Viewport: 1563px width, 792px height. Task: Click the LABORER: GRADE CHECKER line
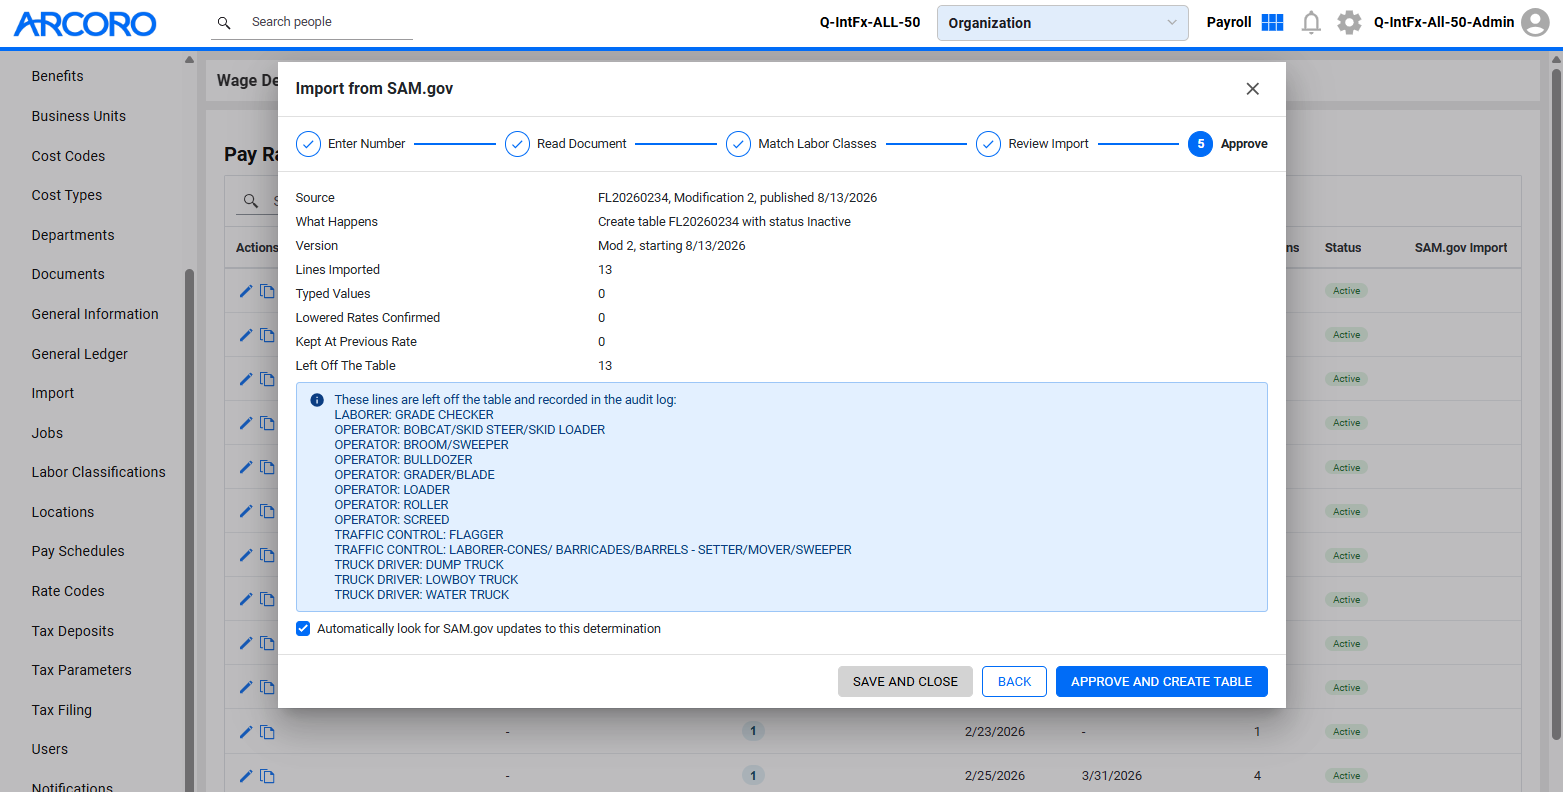[x=414, y=415]
